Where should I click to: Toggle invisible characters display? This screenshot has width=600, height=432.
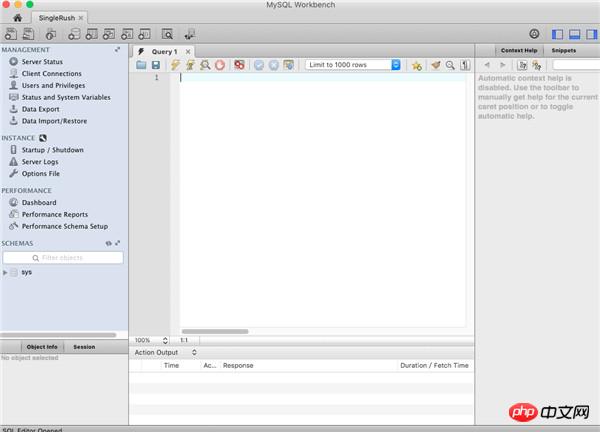(x=465, y=65)
